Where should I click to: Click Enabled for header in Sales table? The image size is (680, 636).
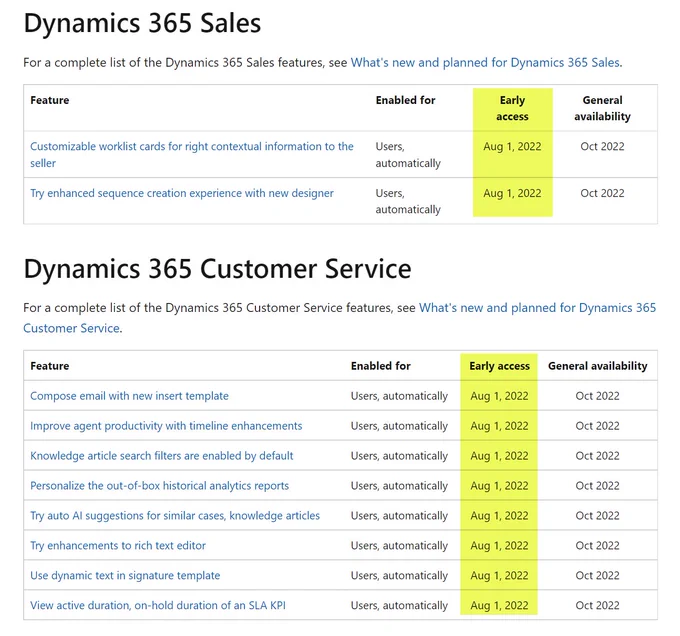pyautogui.click(x=405, y=100)
